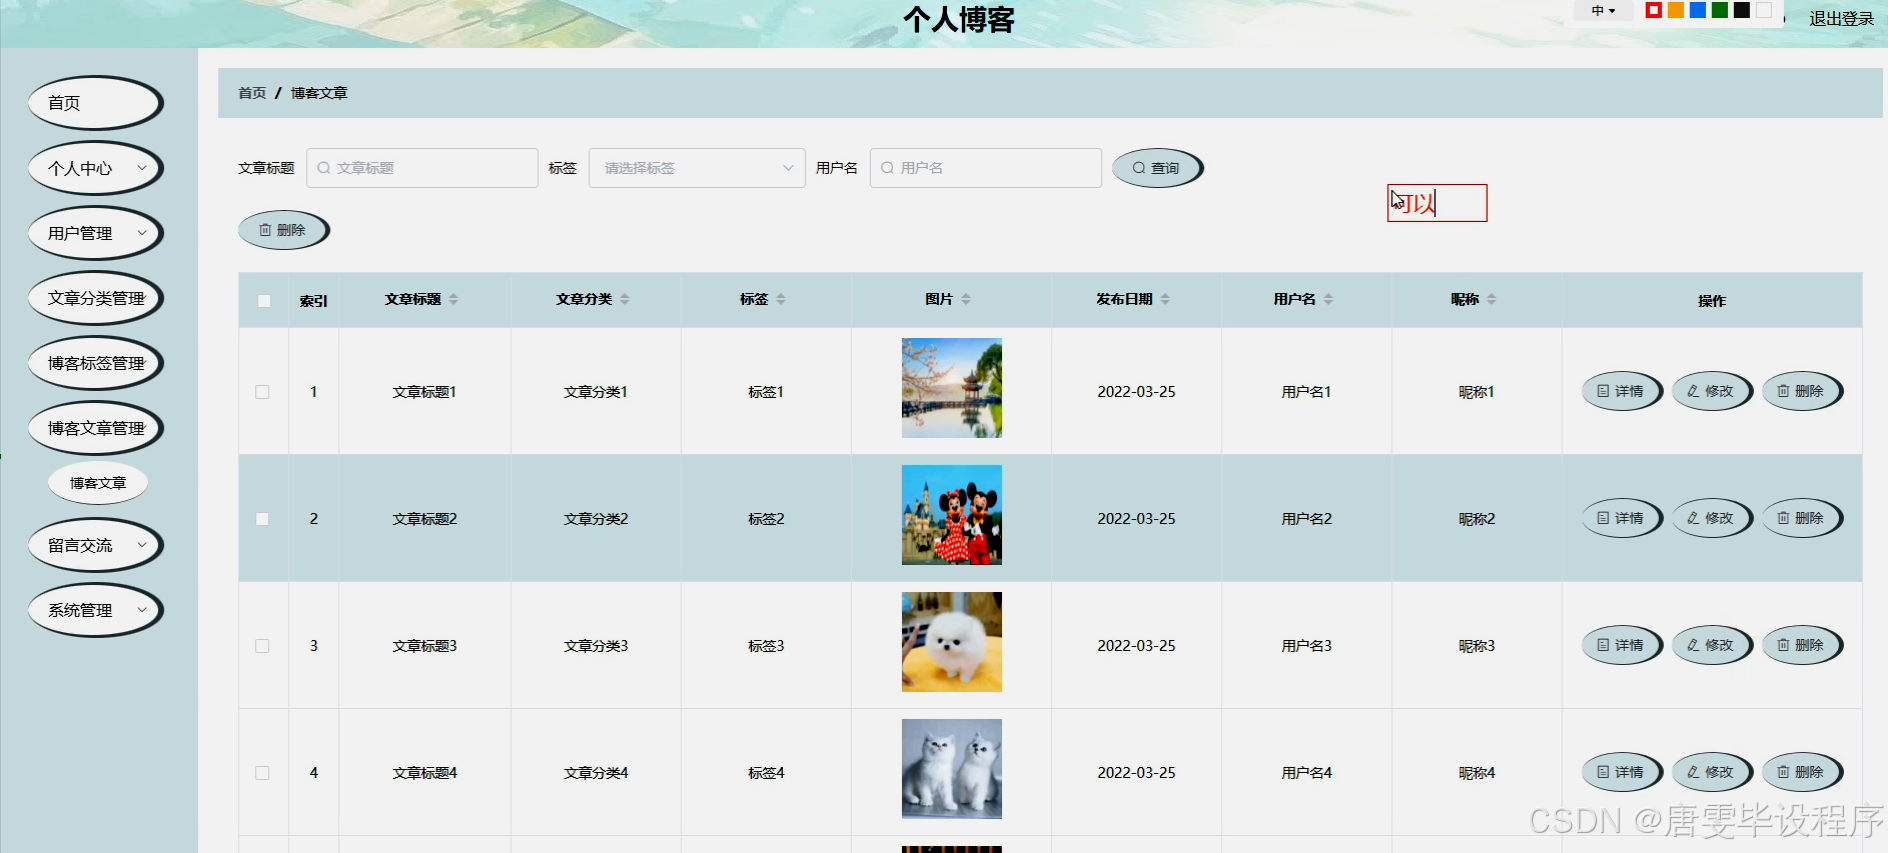Pick the red color swatch

(1653, 10)
